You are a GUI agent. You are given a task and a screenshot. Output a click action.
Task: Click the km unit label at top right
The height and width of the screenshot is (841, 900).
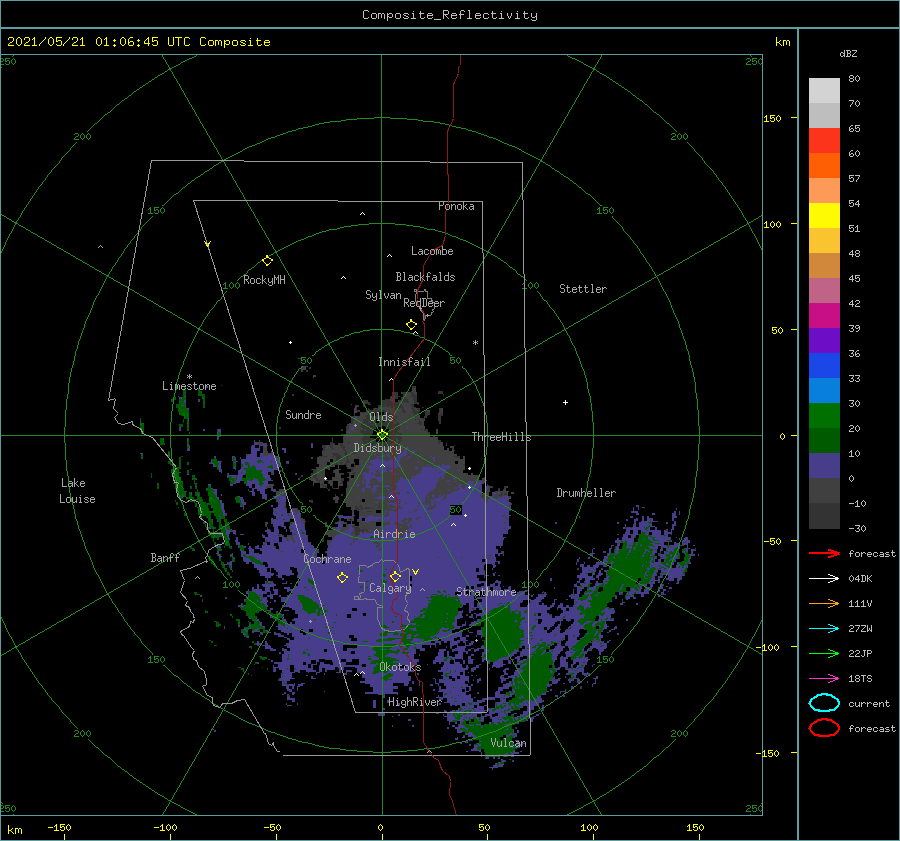tap(782, 42)
